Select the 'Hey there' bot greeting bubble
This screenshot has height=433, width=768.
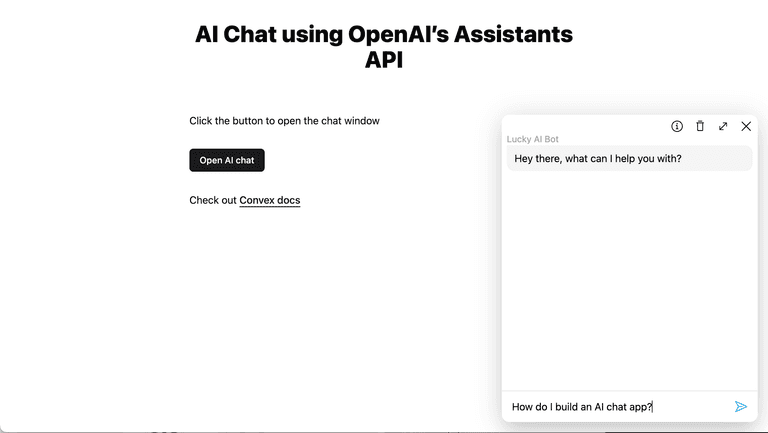point(629,158)
